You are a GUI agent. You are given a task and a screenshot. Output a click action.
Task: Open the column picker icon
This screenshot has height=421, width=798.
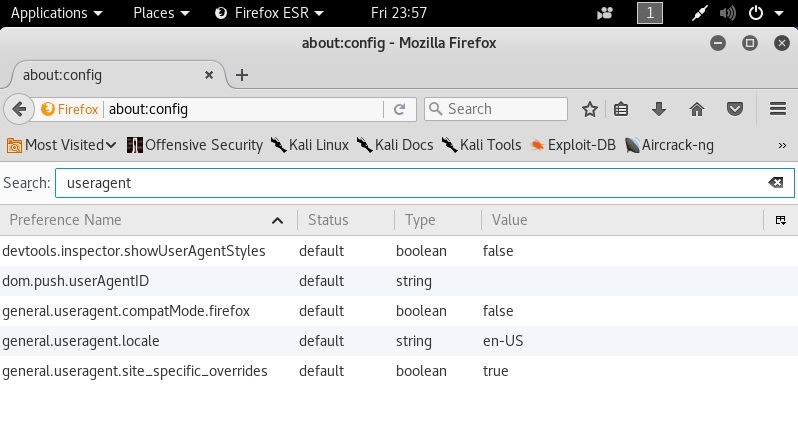[x=781, y=220]
